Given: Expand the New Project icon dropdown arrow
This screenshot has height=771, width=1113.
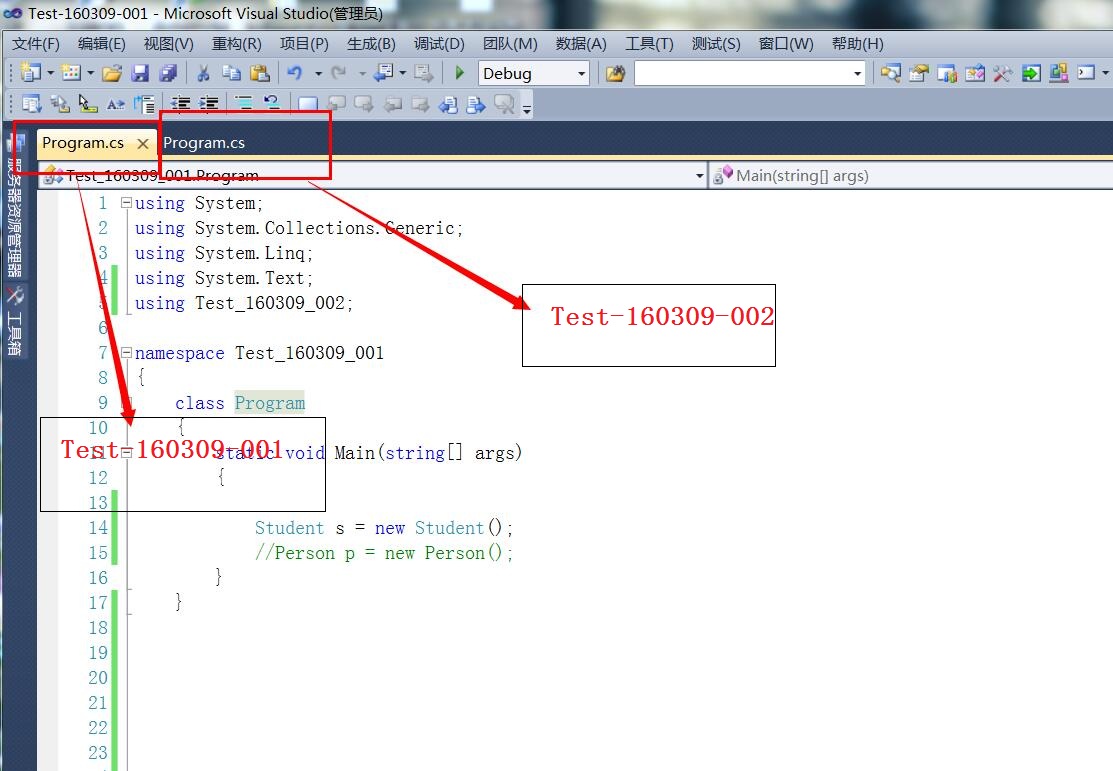Looking at the screenshot, I should (50, 73).
